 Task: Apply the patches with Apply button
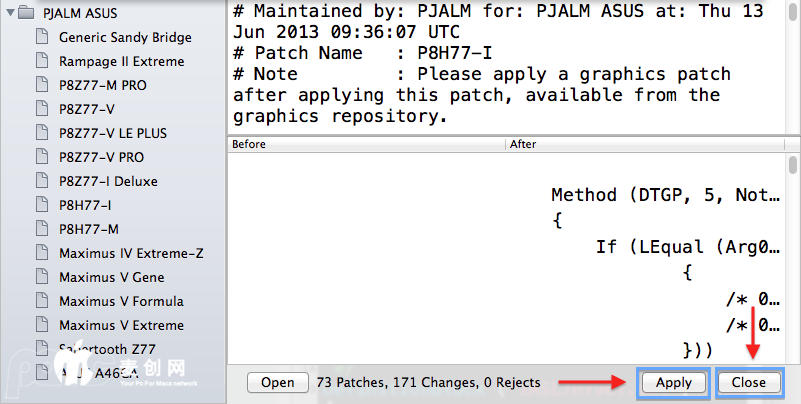click(673, 382)
